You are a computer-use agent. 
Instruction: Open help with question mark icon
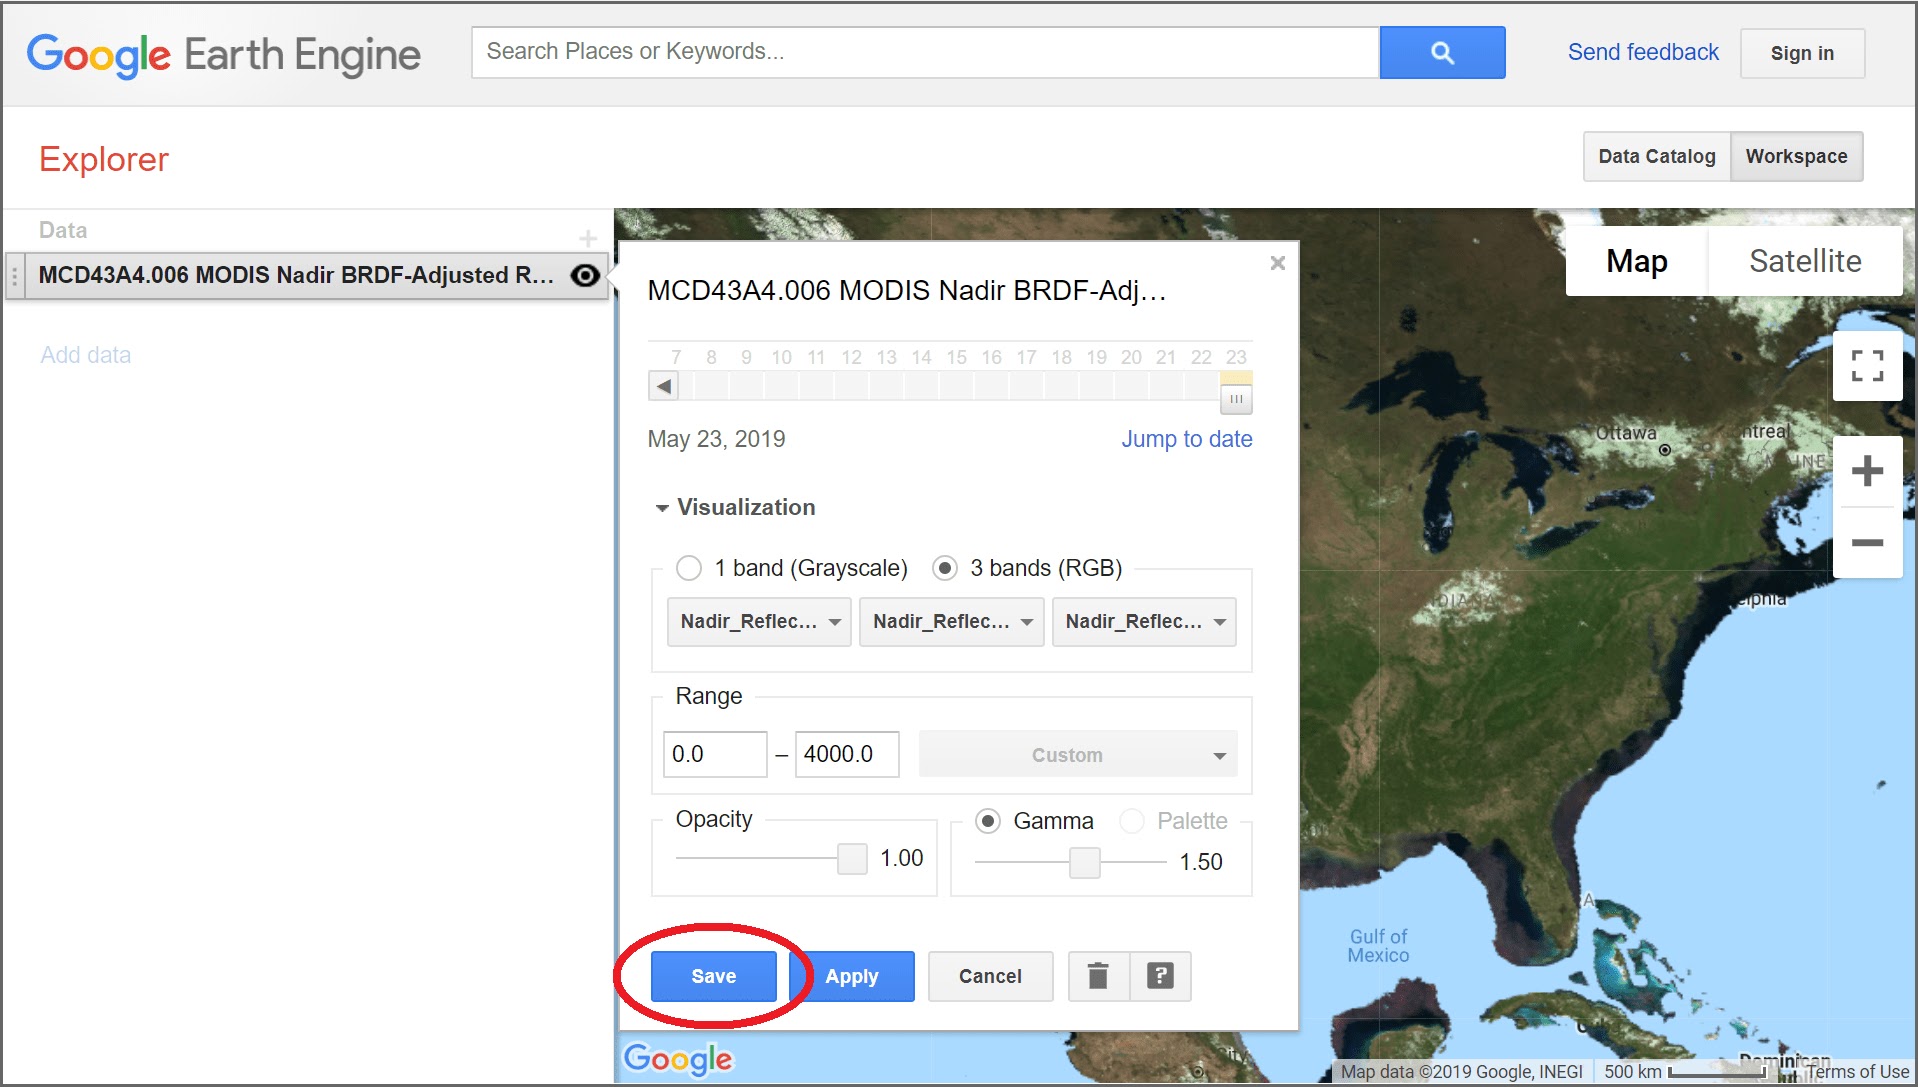[x=1160, y=976]
